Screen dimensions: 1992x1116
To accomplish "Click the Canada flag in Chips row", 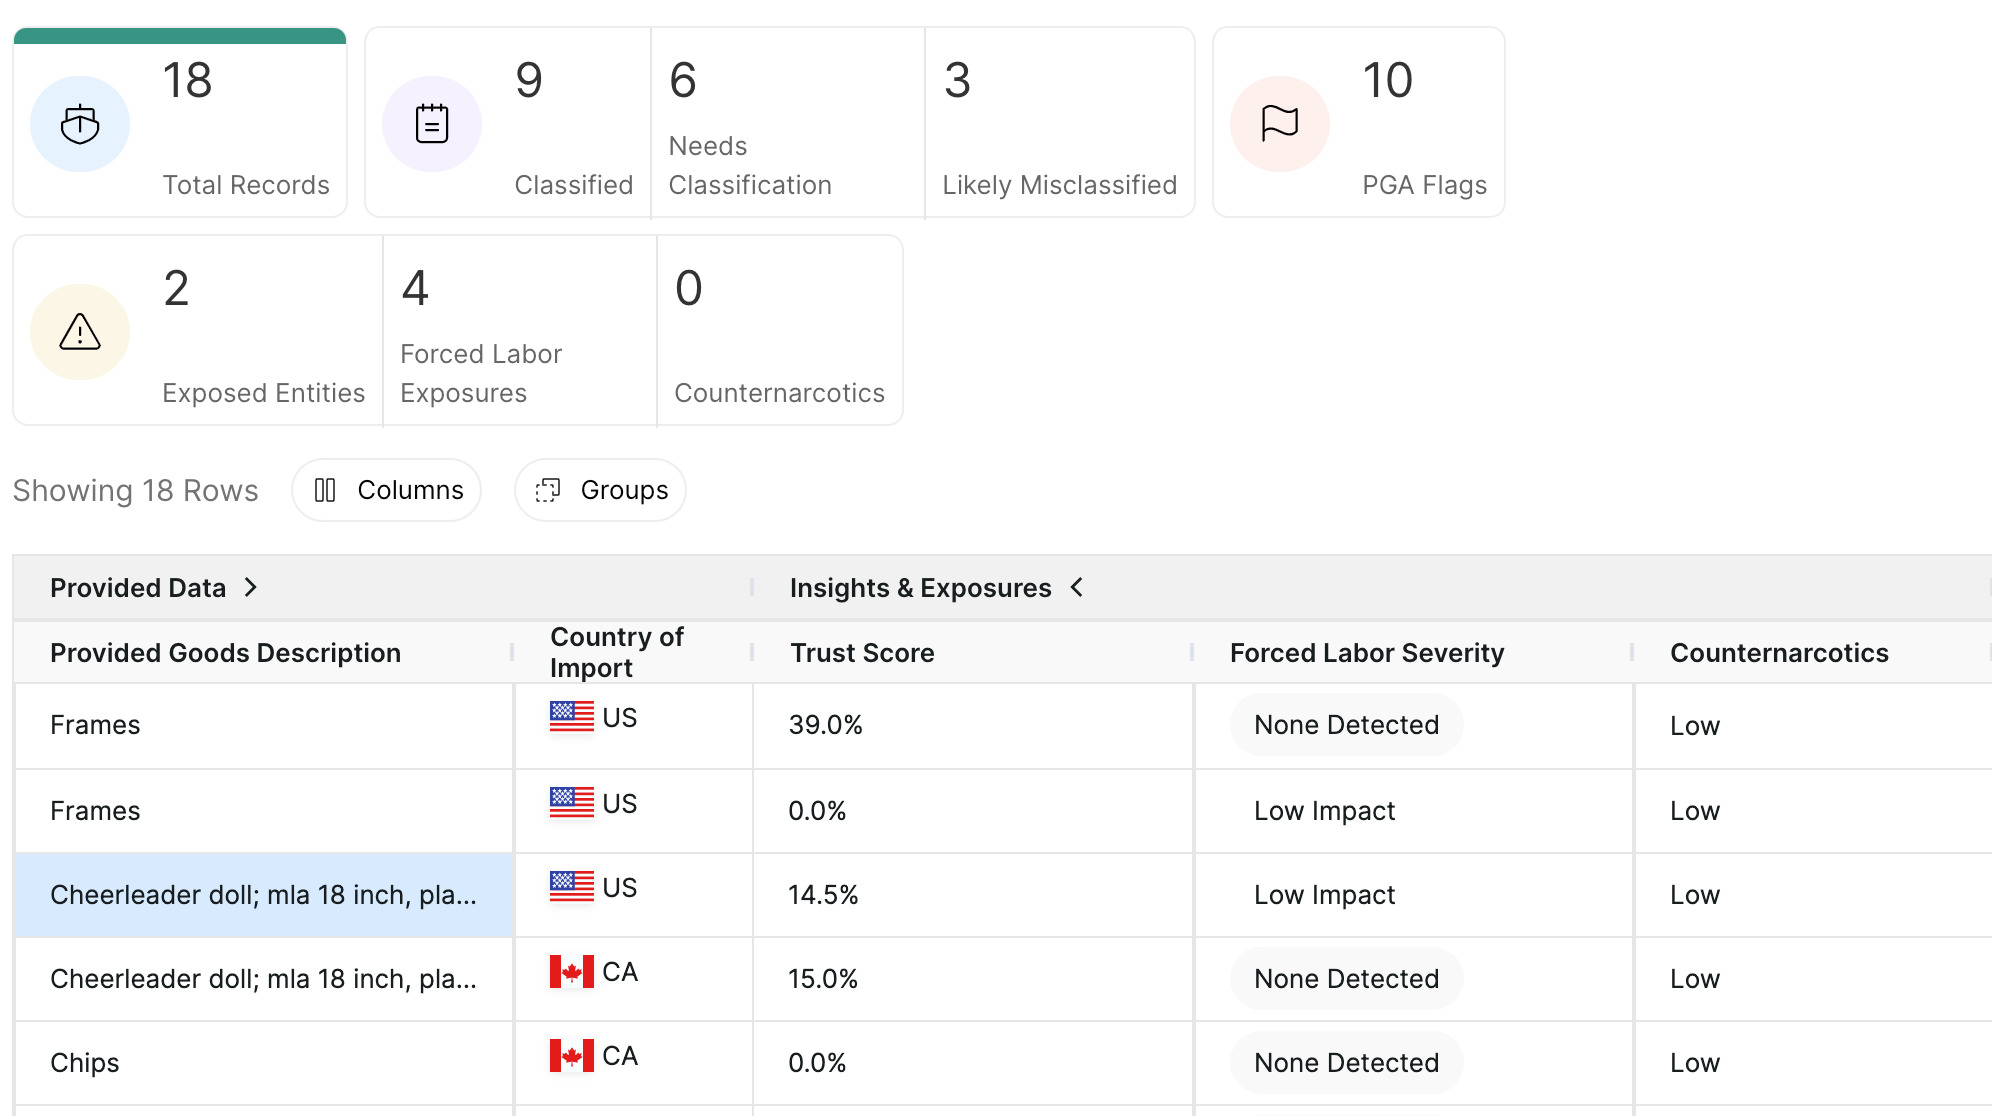I will (x=571, y=1055).
